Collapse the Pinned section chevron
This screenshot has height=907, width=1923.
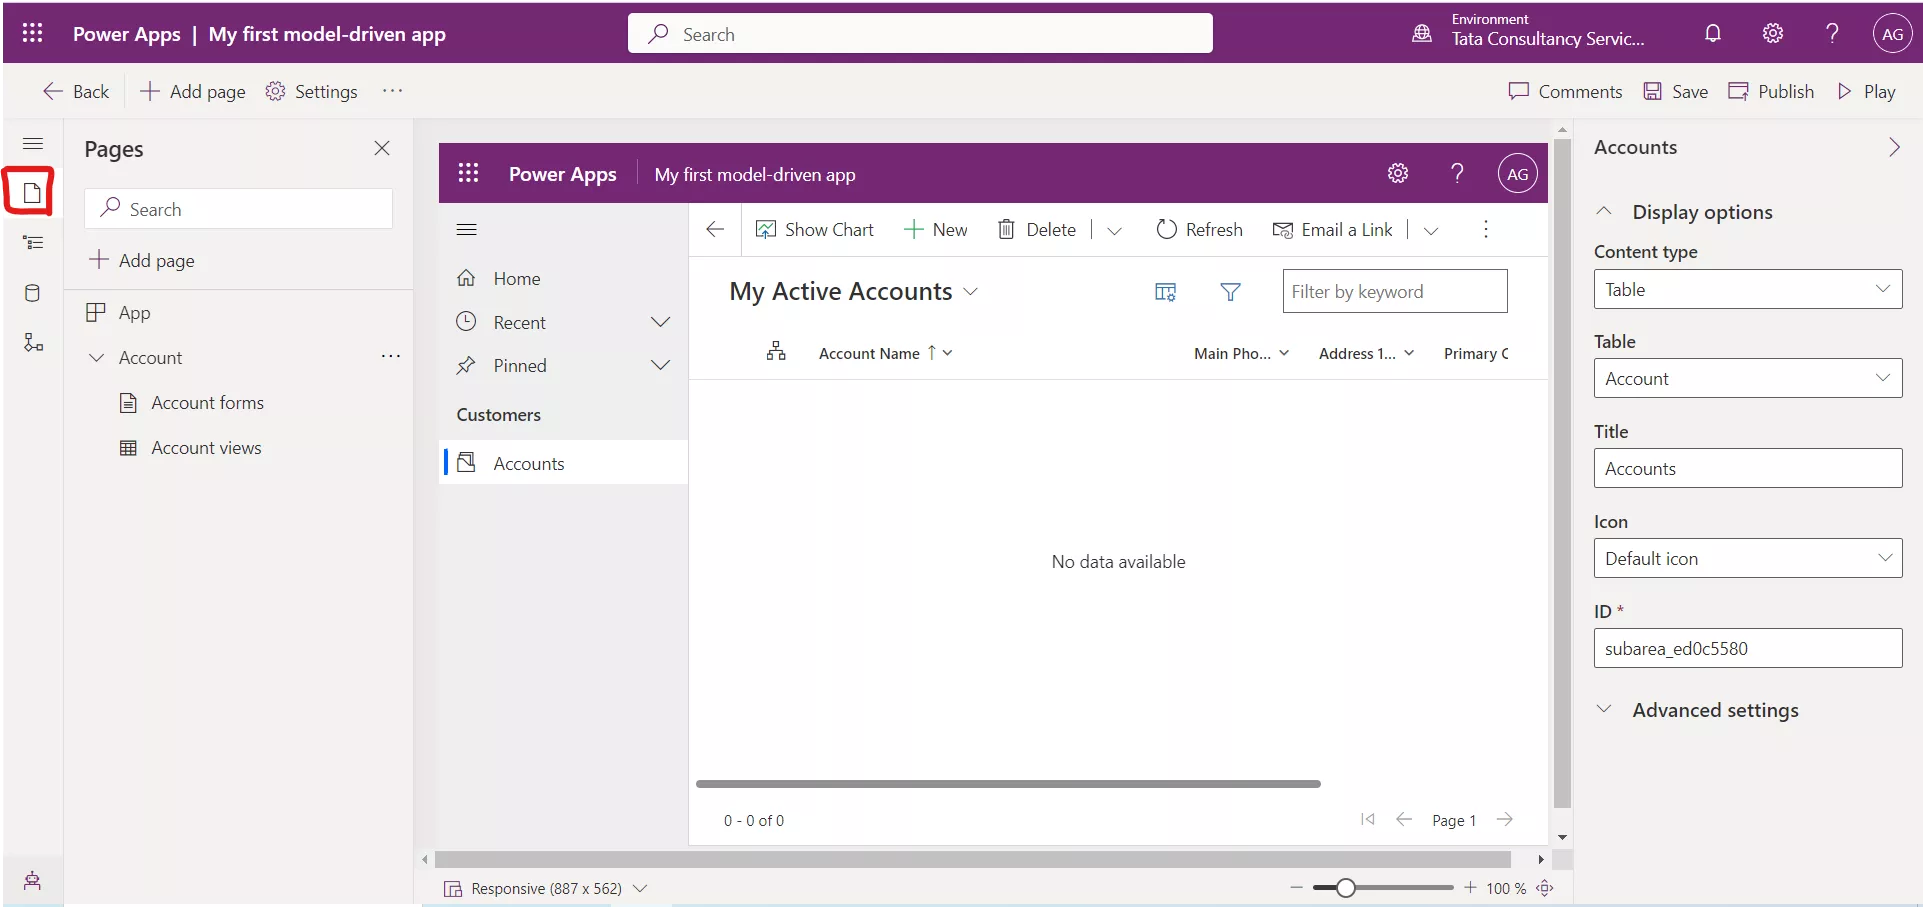(660, 365)
